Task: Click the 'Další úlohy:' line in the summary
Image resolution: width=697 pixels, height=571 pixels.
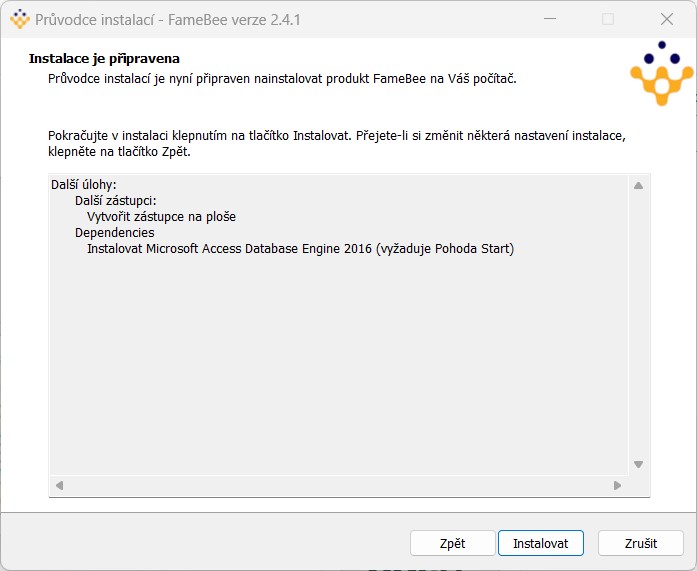Action: (x=84, y=184)
